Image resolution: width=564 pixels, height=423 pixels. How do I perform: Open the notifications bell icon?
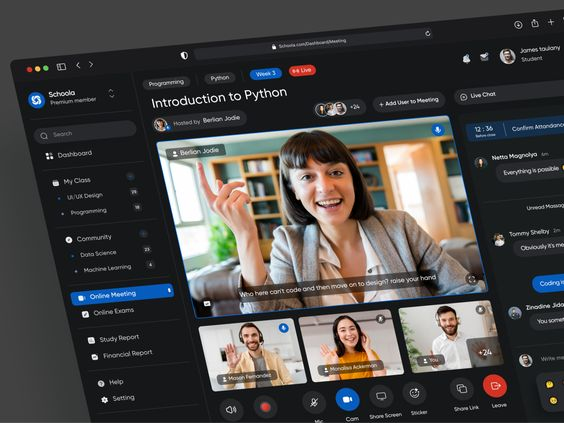tap(467, 58)
